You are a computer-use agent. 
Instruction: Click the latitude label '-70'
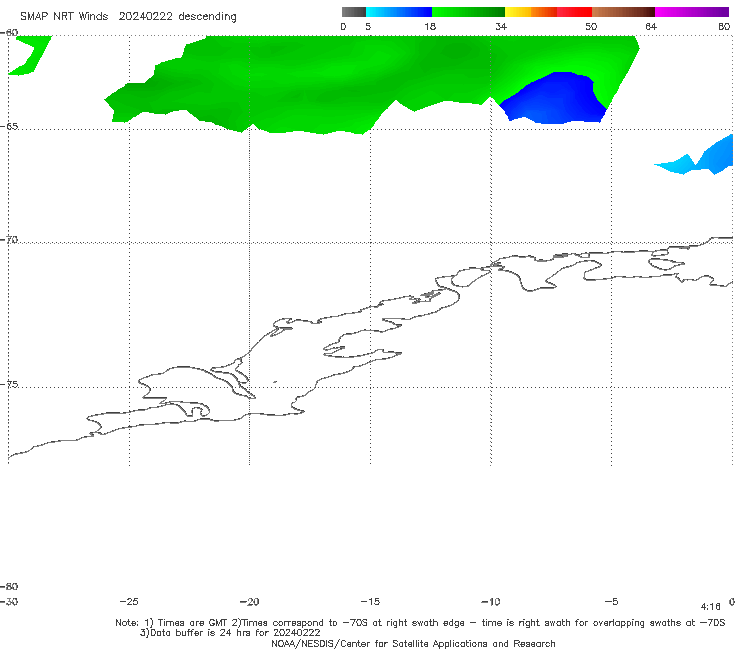tap(9, 240)
